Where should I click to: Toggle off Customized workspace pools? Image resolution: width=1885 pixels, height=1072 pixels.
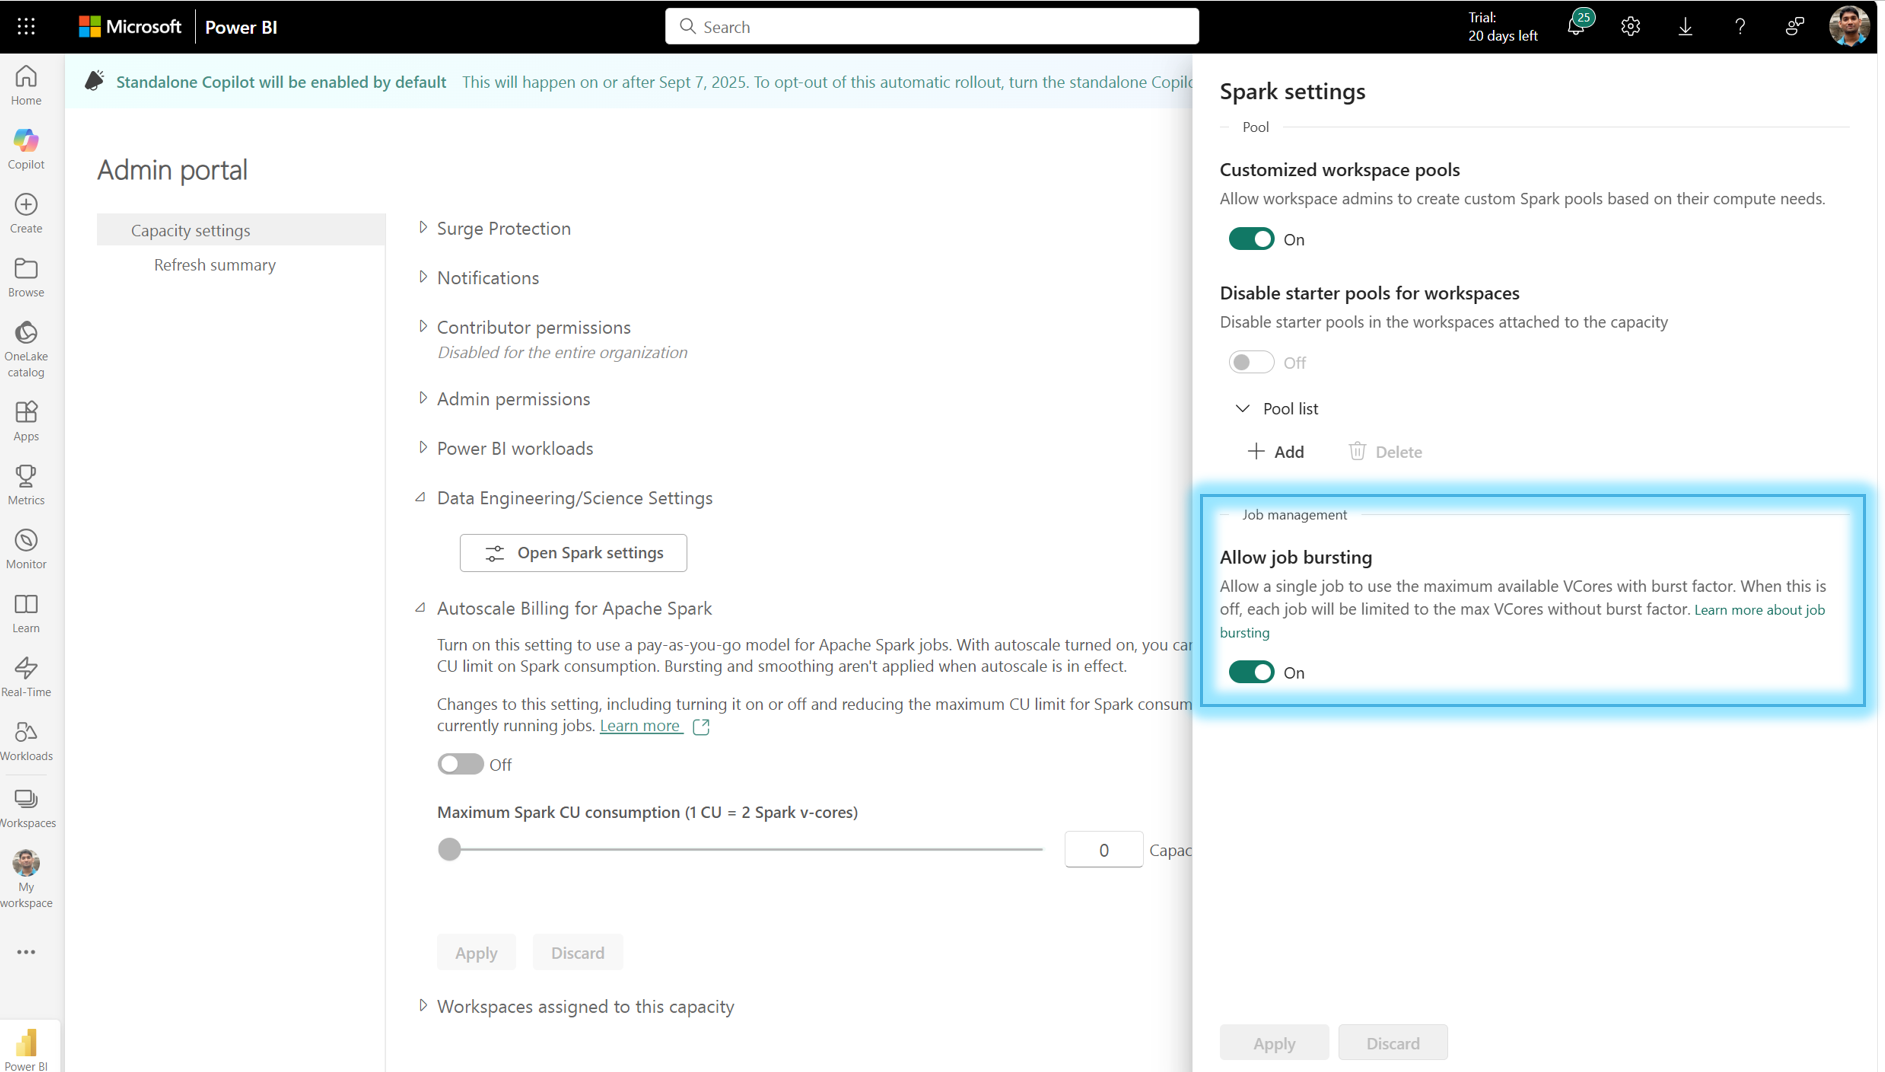pos(1251,239)
